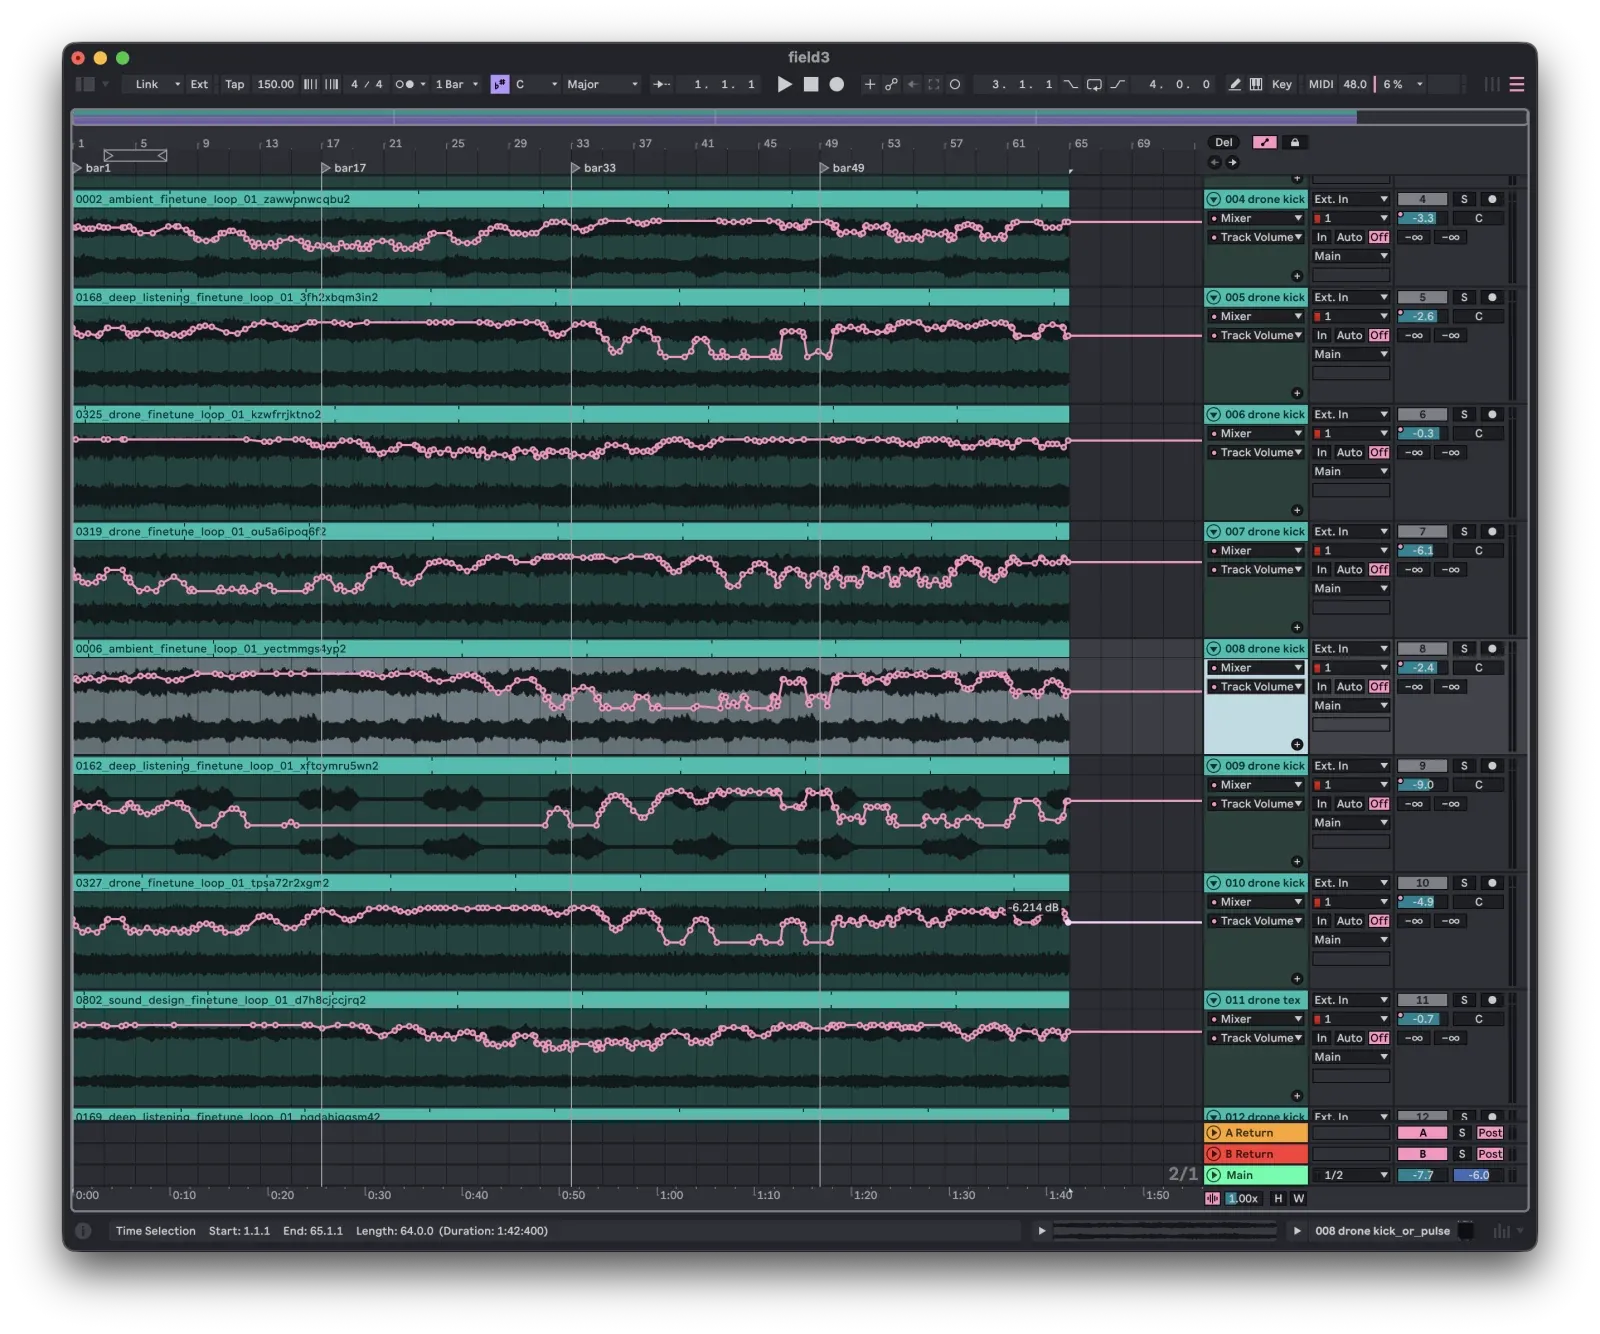1600x1334 pixels.
Task: Toggle the computer MIDI keyboard icon
Action: (x=1256, y=84)
